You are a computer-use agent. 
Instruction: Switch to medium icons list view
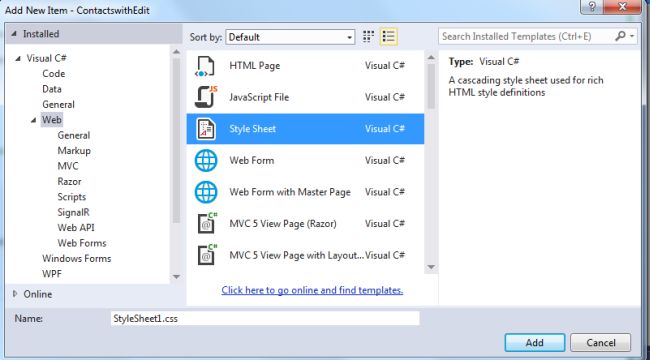388,36
